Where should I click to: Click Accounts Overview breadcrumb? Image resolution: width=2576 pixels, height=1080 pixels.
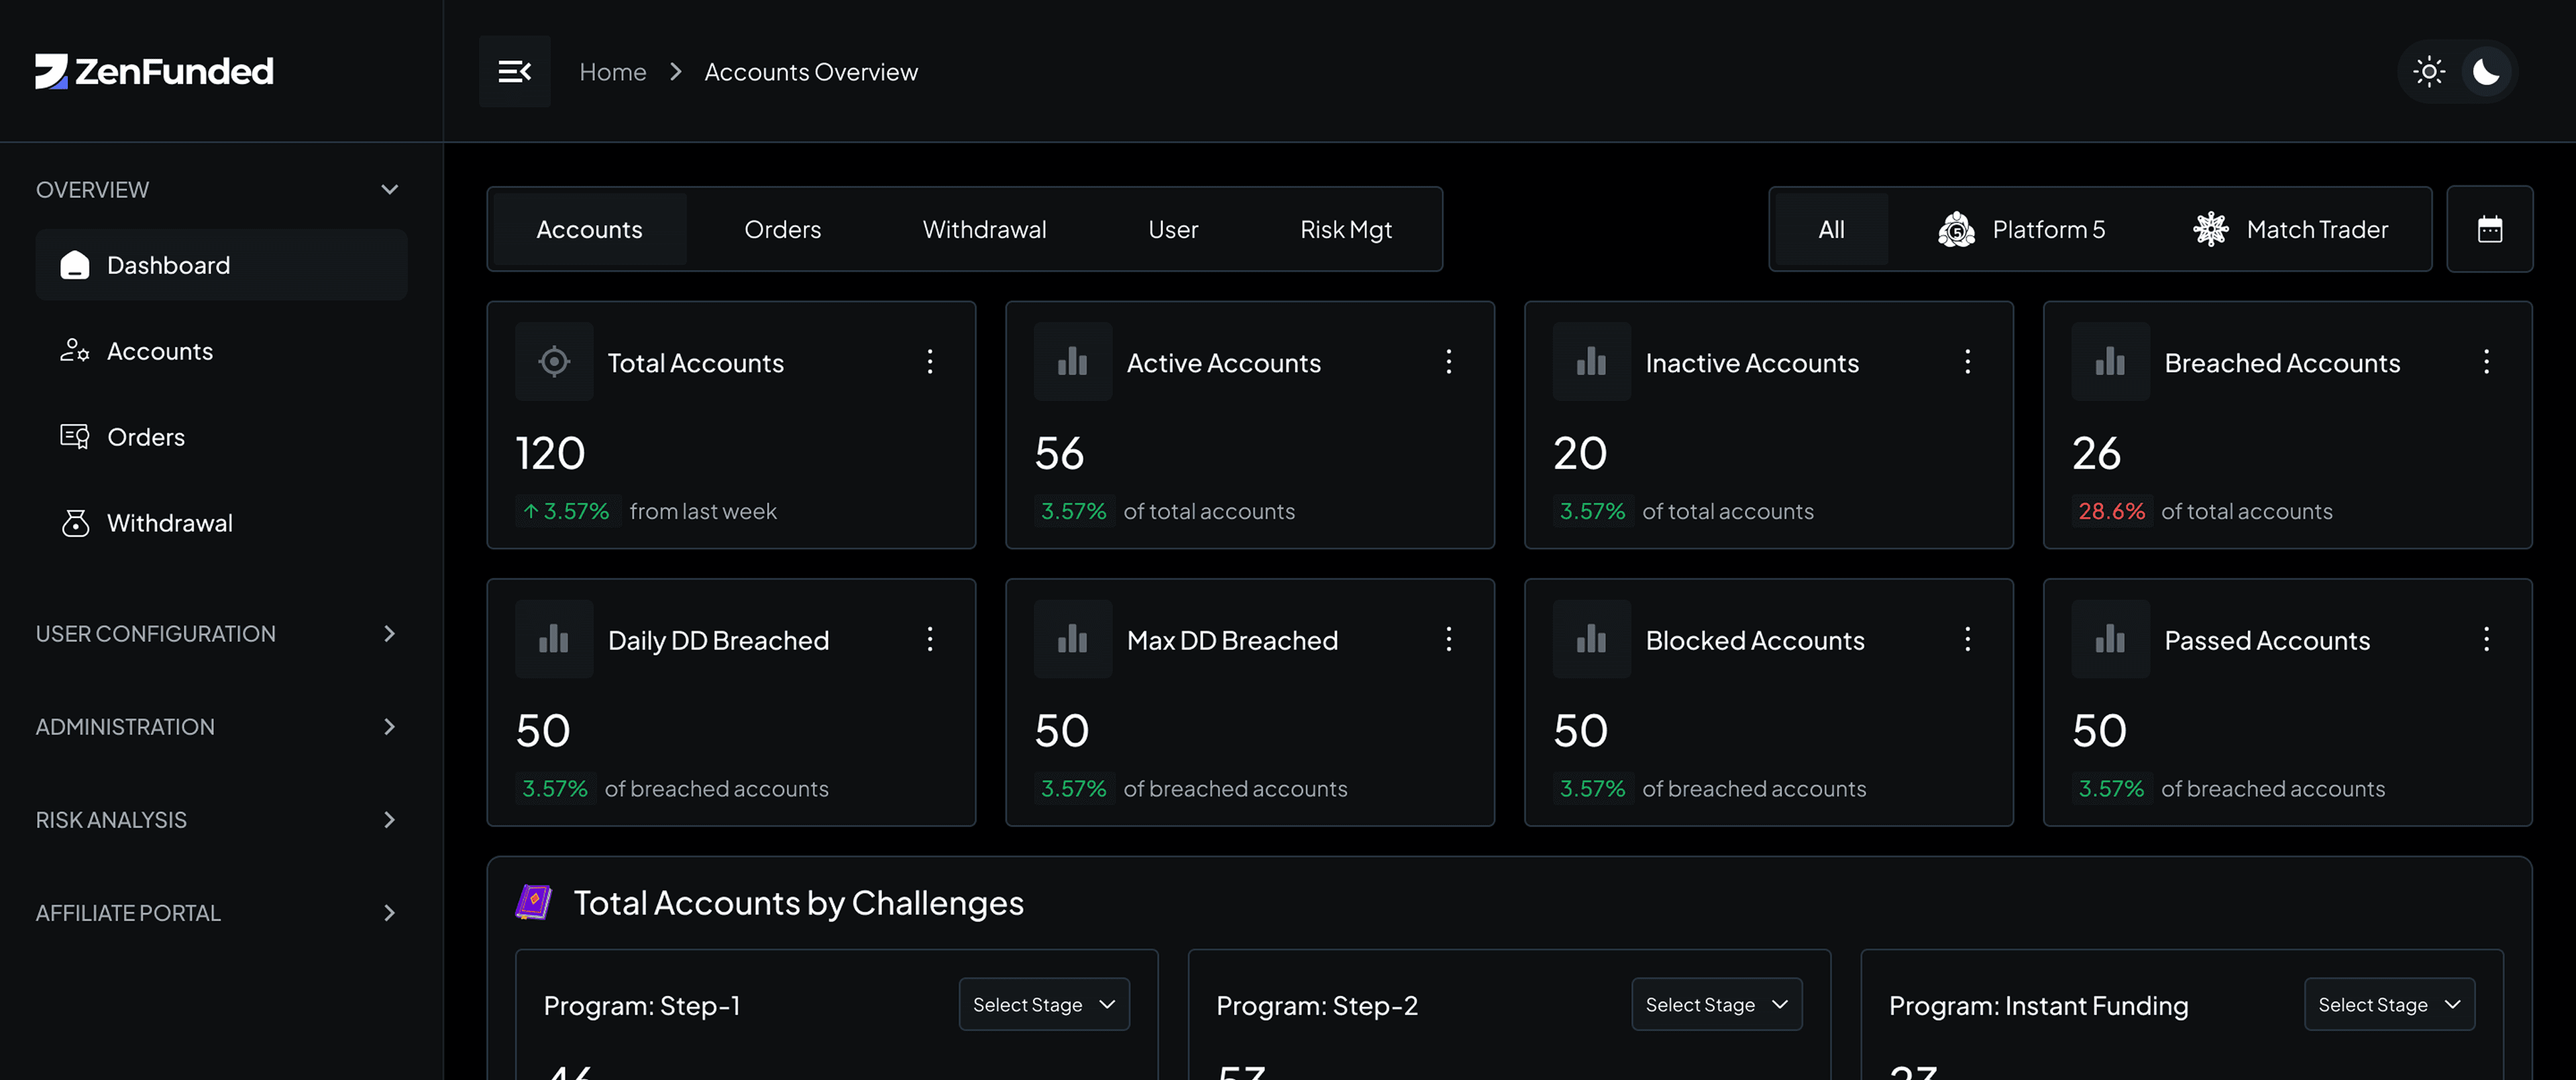click(811, 71)
